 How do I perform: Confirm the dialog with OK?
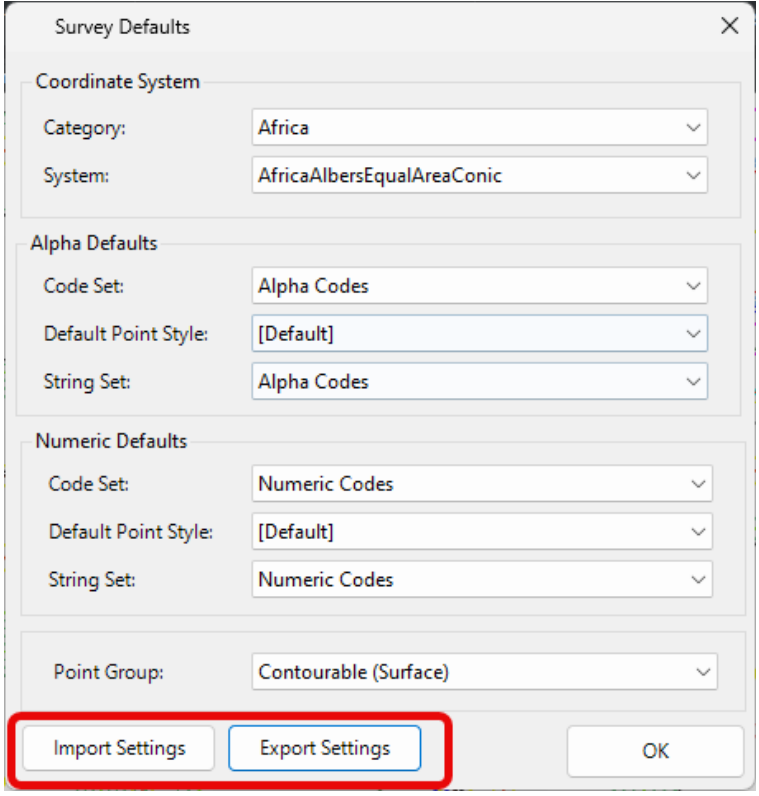655,751
